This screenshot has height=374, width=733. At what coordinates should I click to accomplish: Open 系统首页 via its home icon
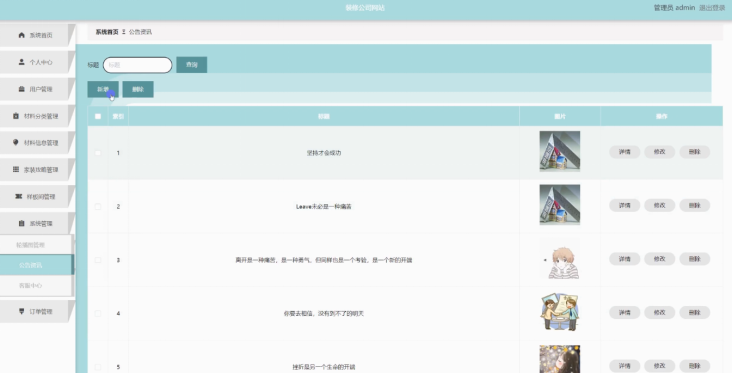(x=22, y=35)
